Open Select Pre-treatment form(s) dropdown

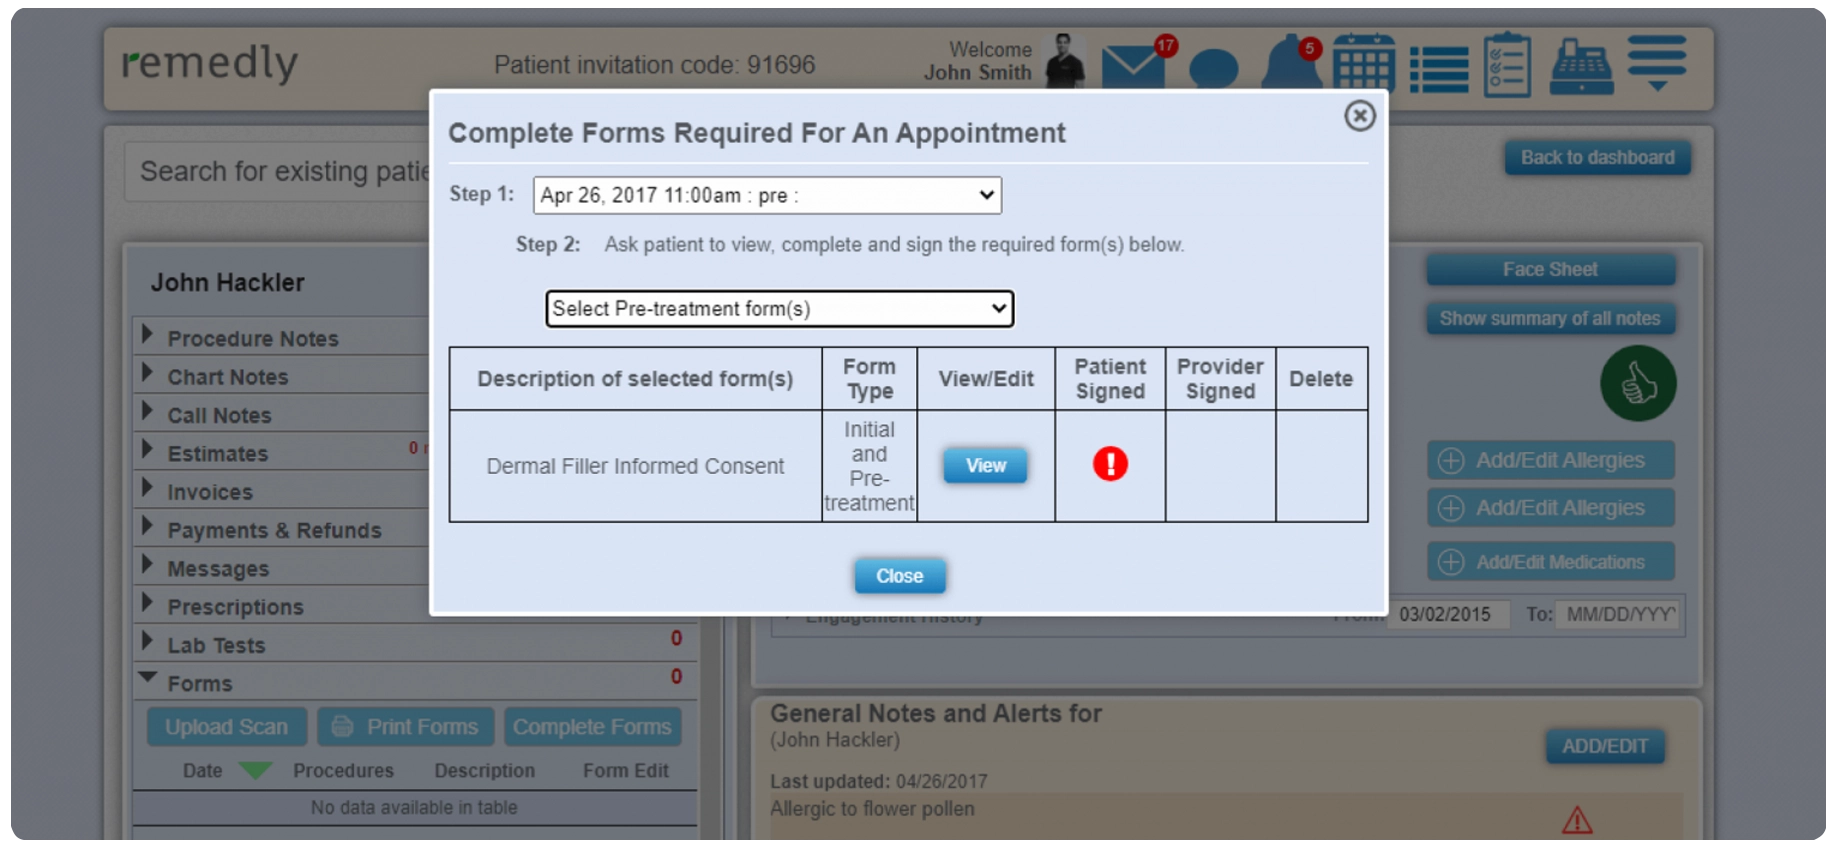tap(779, 309)
